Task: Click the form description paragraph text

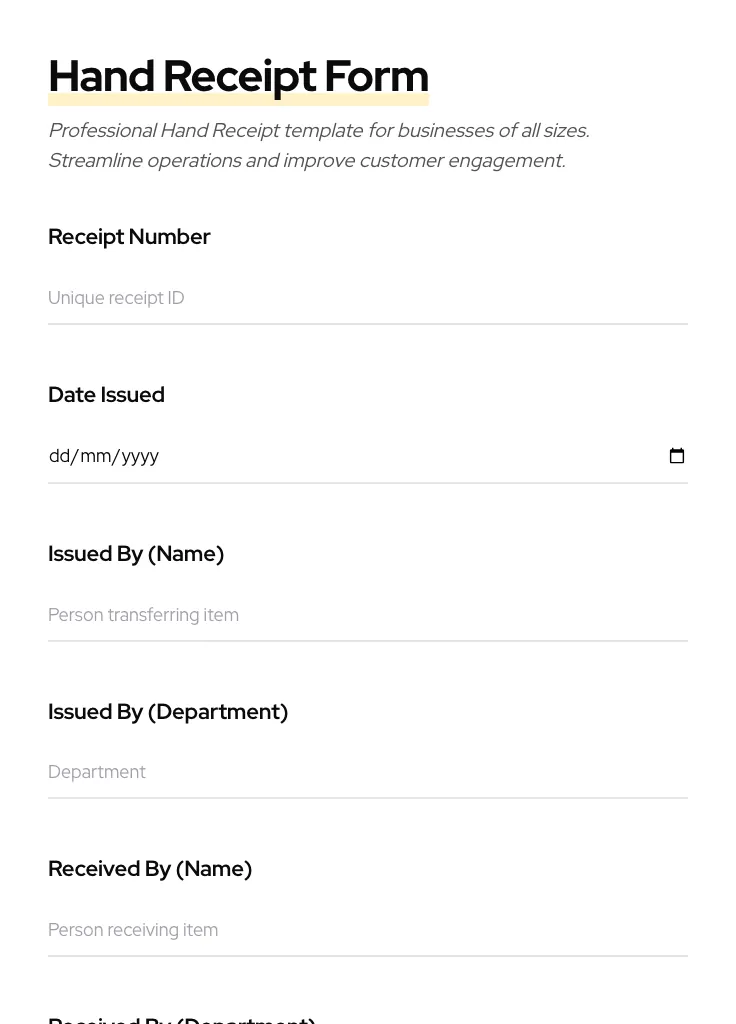Action: 318,145
